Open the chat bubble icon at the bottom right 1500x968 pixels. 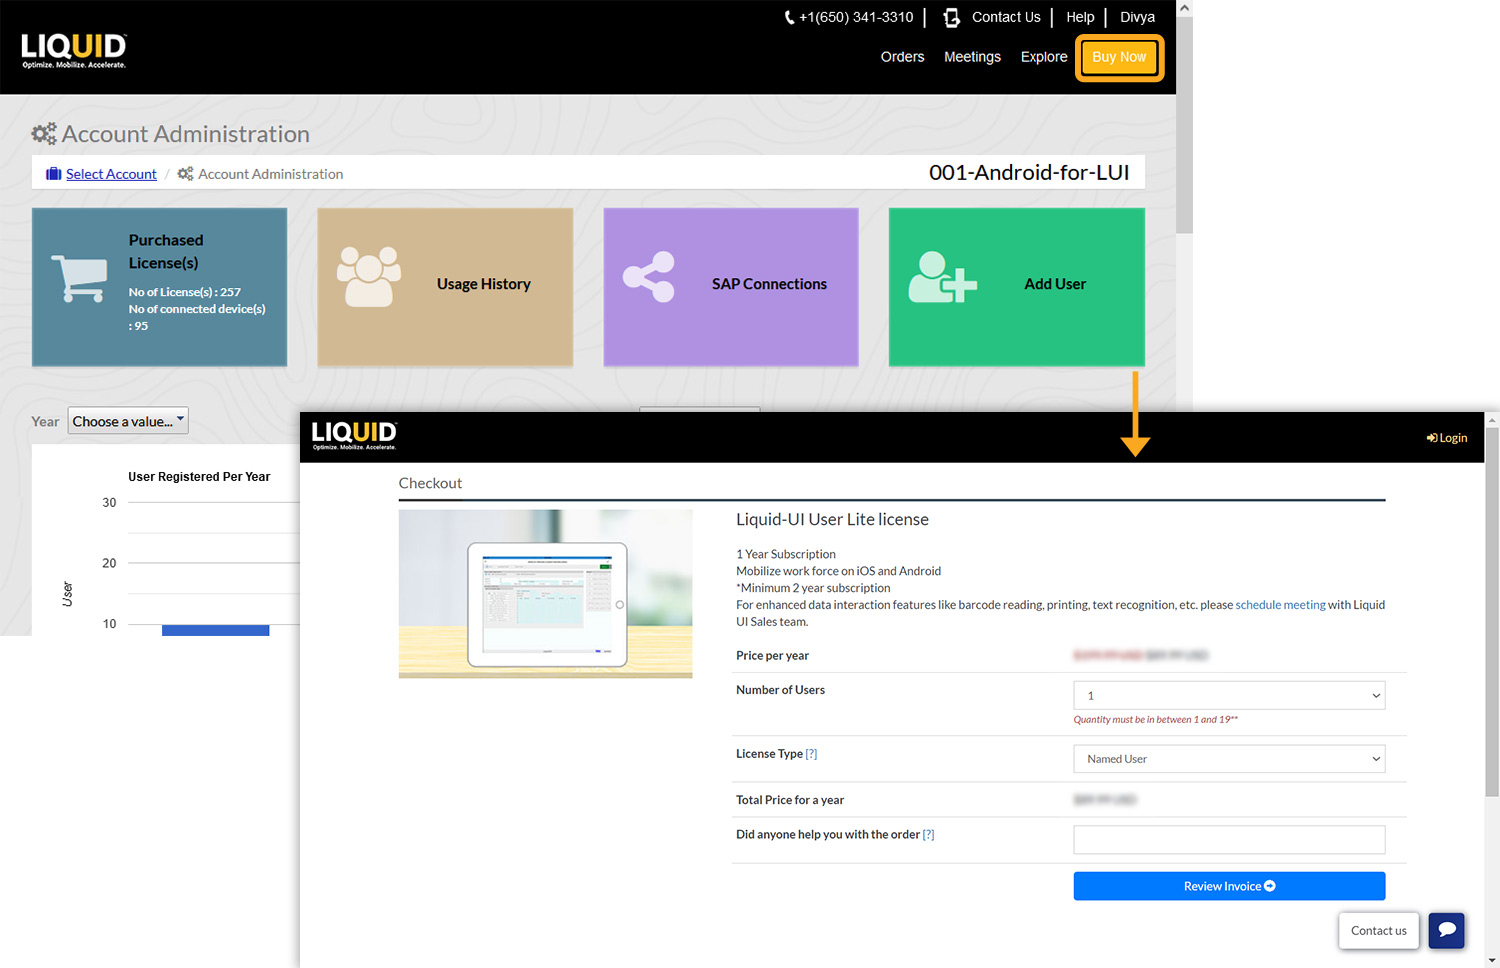point(1447,930)
